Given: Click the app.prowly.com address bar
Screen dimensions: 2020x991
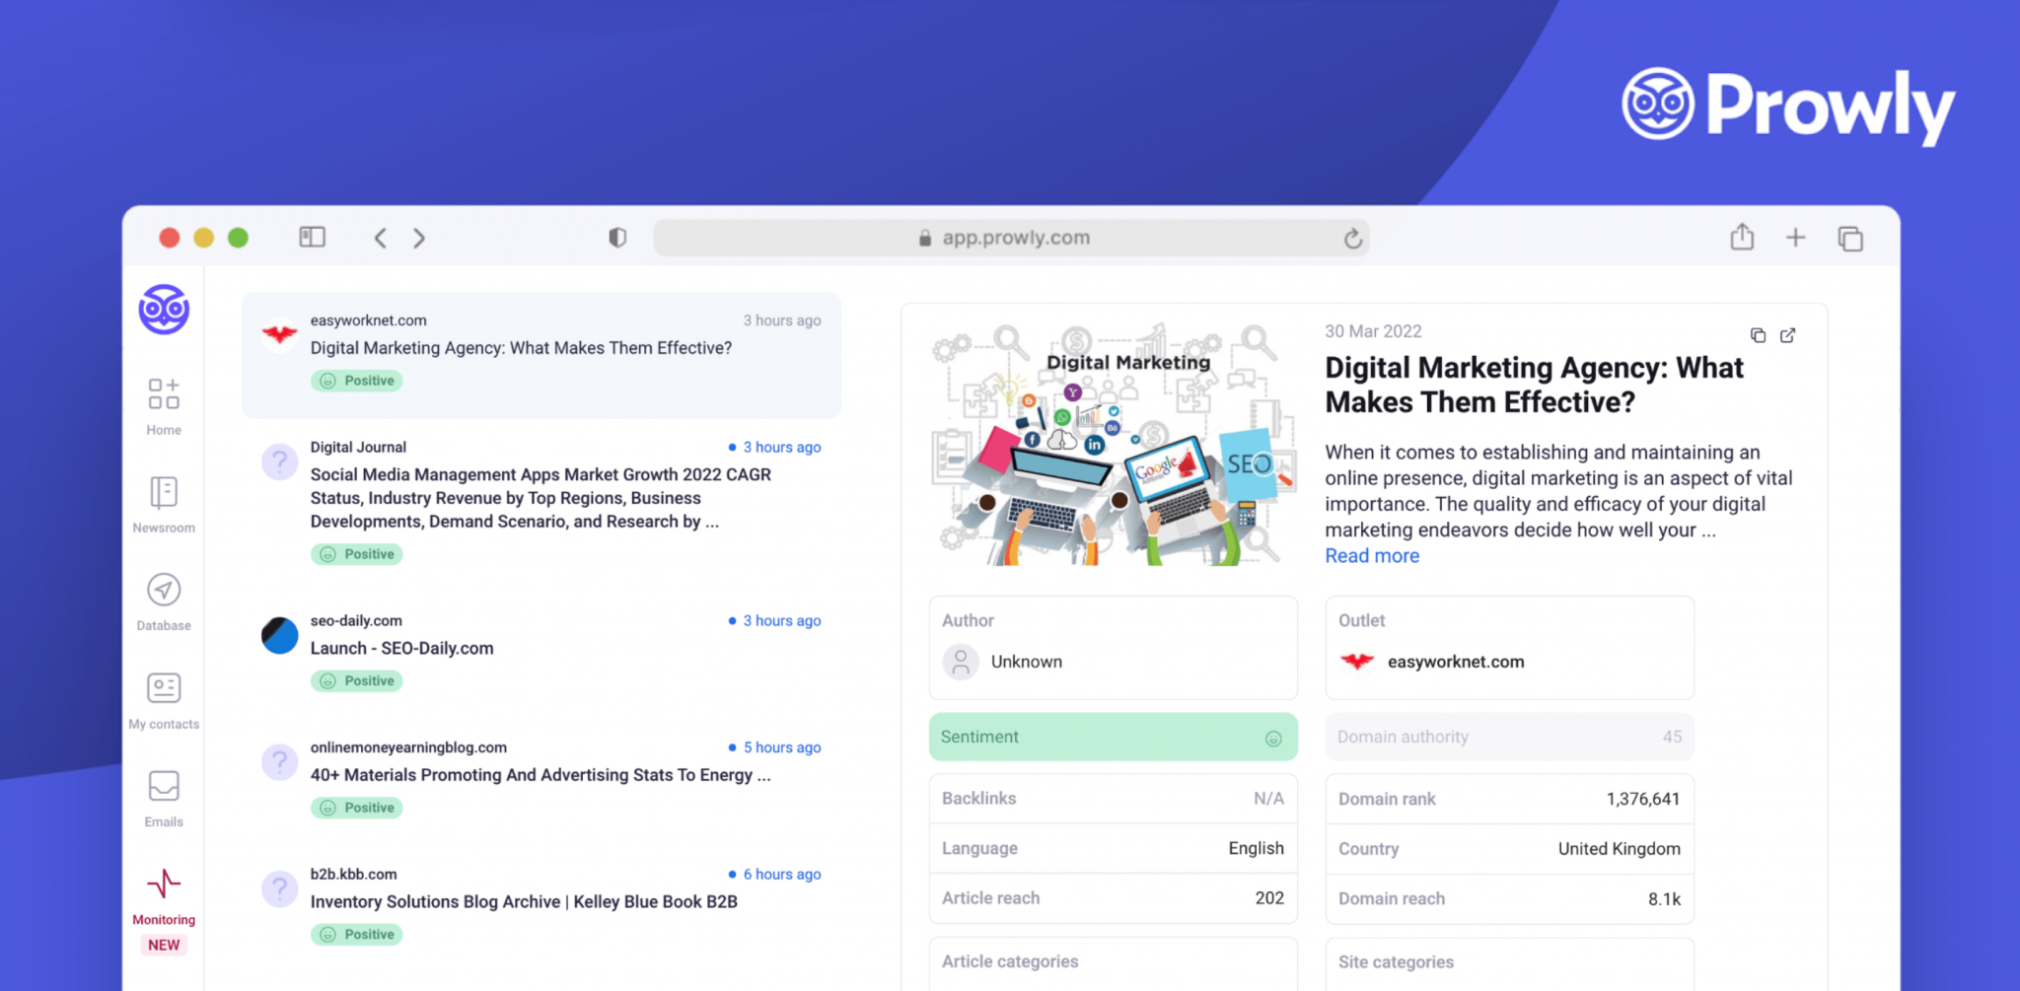Looking at the screenshot, I should (1011, 237).
